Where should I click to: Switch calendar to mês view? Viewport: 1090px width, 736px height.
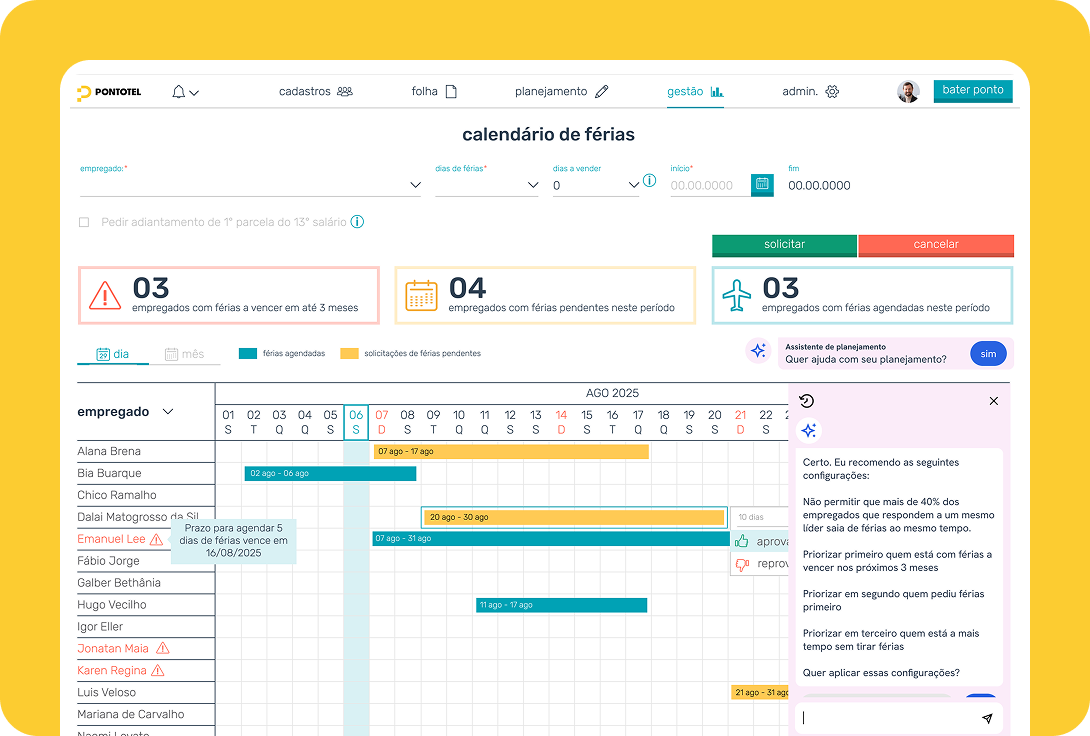pyautogui.click(x=184, y=353)
